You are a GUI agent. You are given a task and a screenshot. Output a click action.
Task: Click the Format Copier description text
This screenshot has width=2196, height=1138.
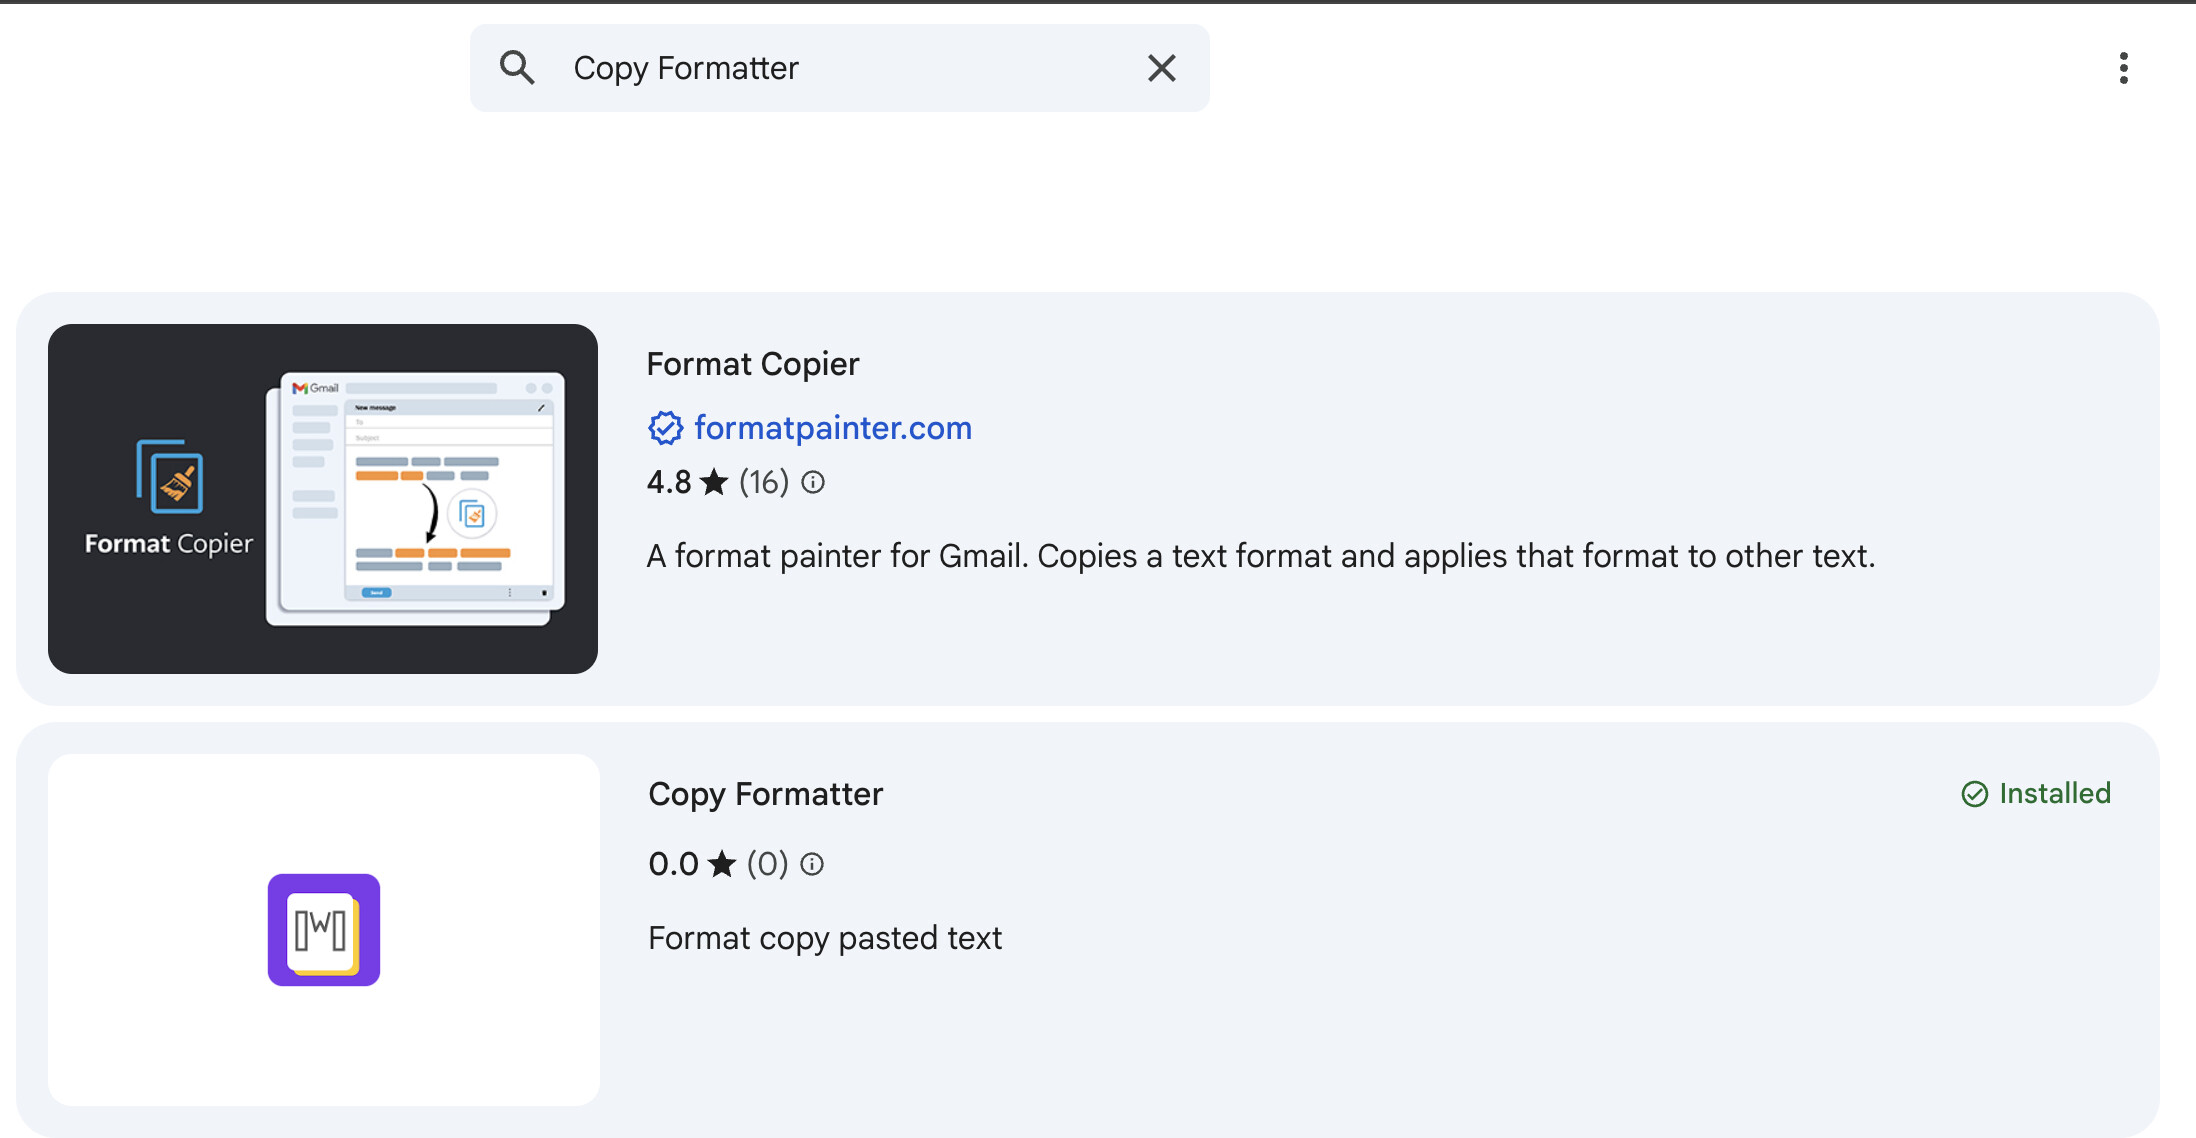tap(1261, 556)
